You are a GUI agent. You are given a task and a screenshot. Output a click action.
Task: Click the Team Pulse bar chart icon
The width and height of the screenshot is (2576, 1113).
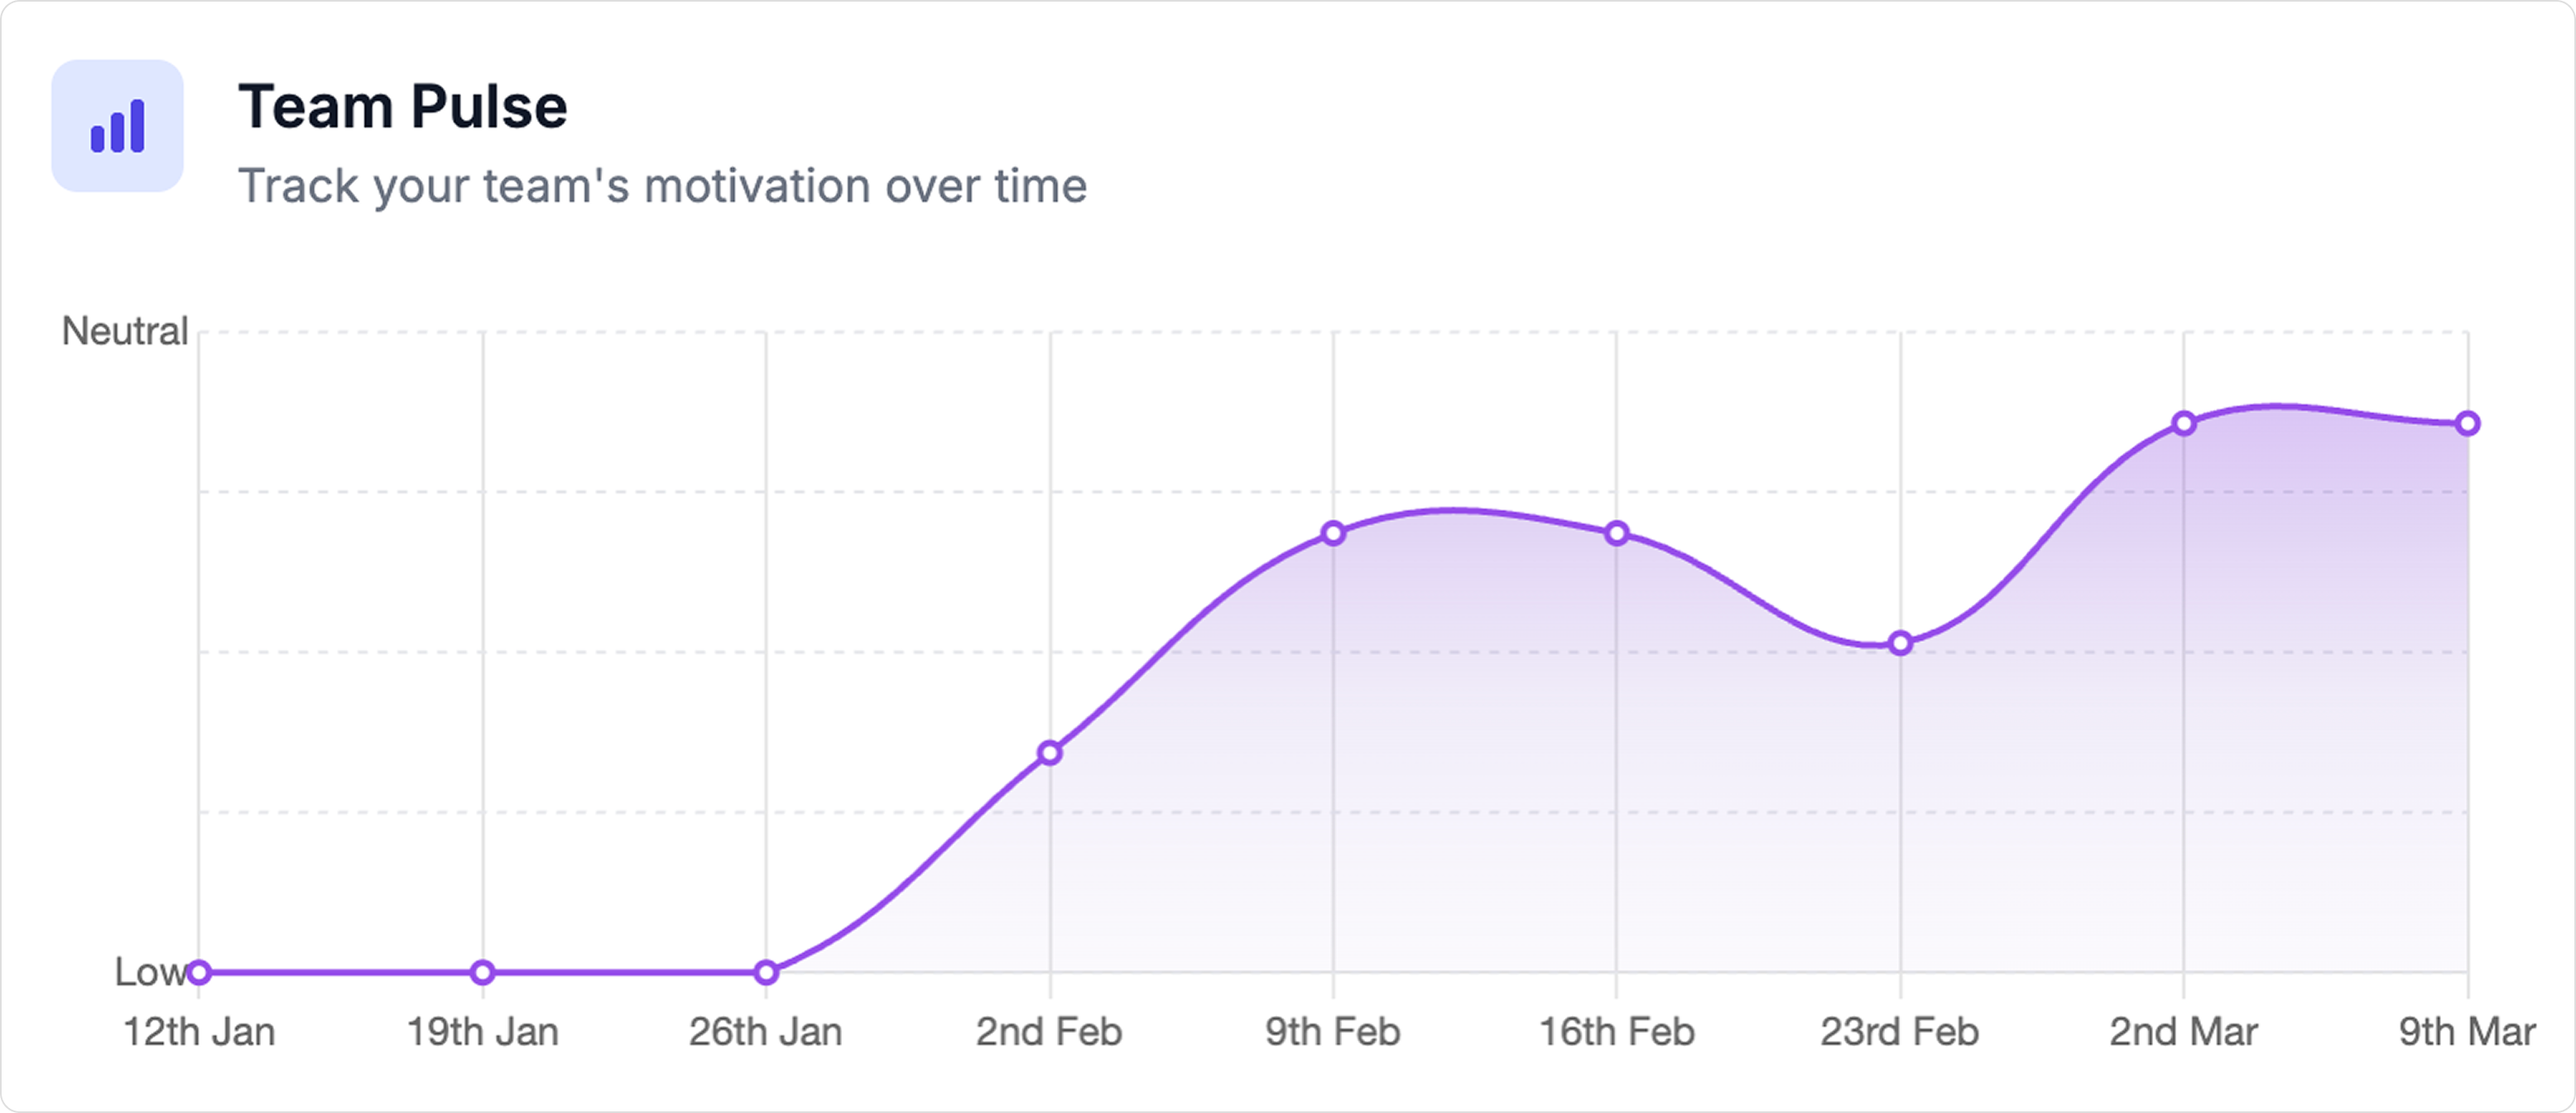118,126
